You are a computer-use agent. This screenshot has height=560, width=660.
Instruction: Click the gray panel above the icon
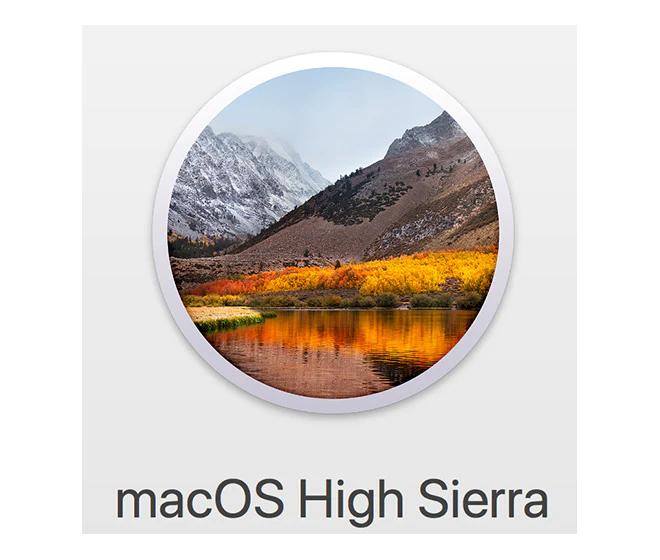click(329, 38)
